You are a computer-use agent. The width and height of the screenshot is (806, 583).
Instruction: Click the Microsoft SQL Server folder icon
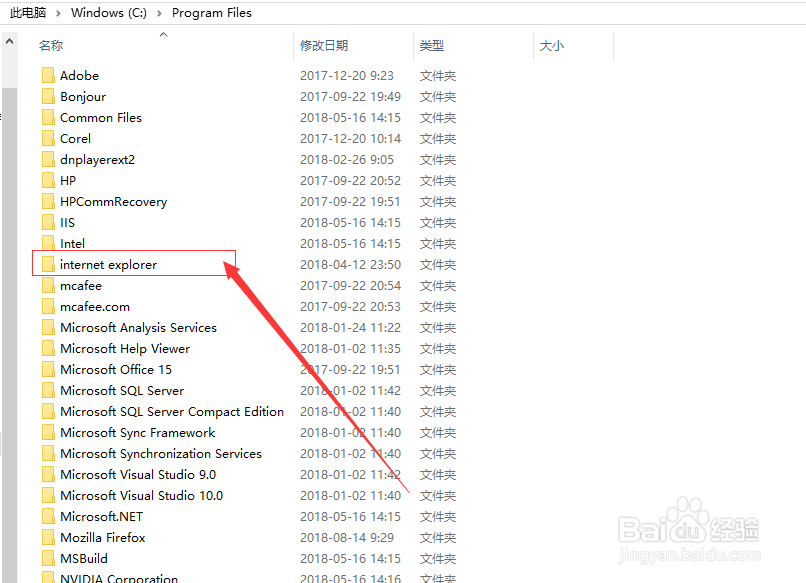(x=48, y=390)
